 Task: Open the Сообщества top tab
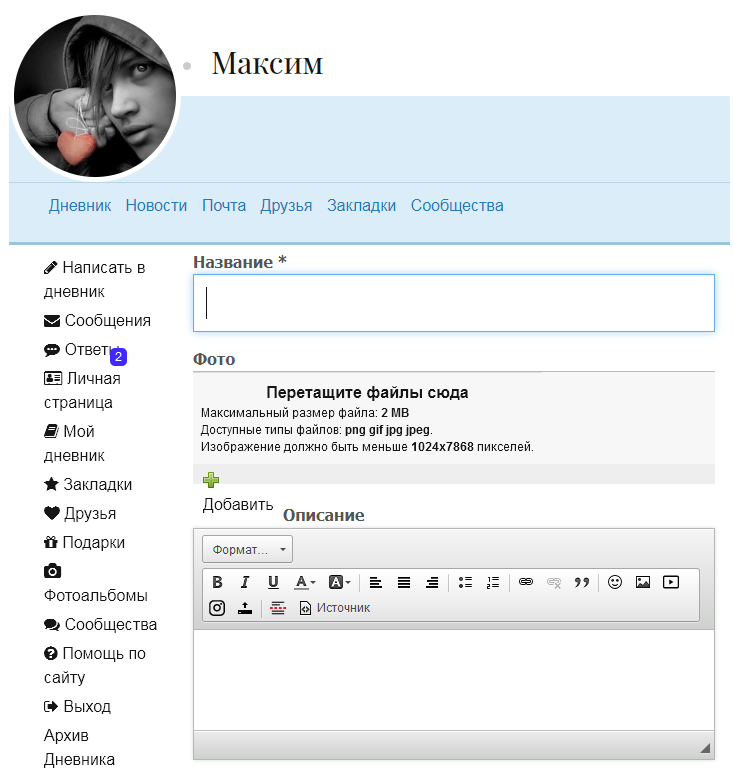[457, 205]
